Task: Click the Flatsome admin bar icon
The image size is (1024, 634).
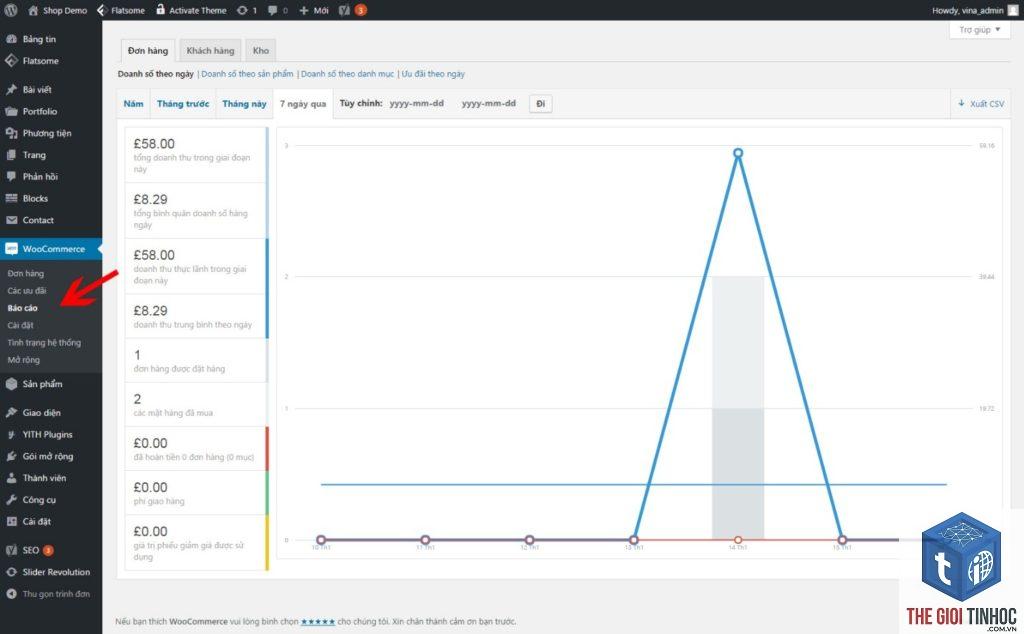Action: [x=102, y=10]
